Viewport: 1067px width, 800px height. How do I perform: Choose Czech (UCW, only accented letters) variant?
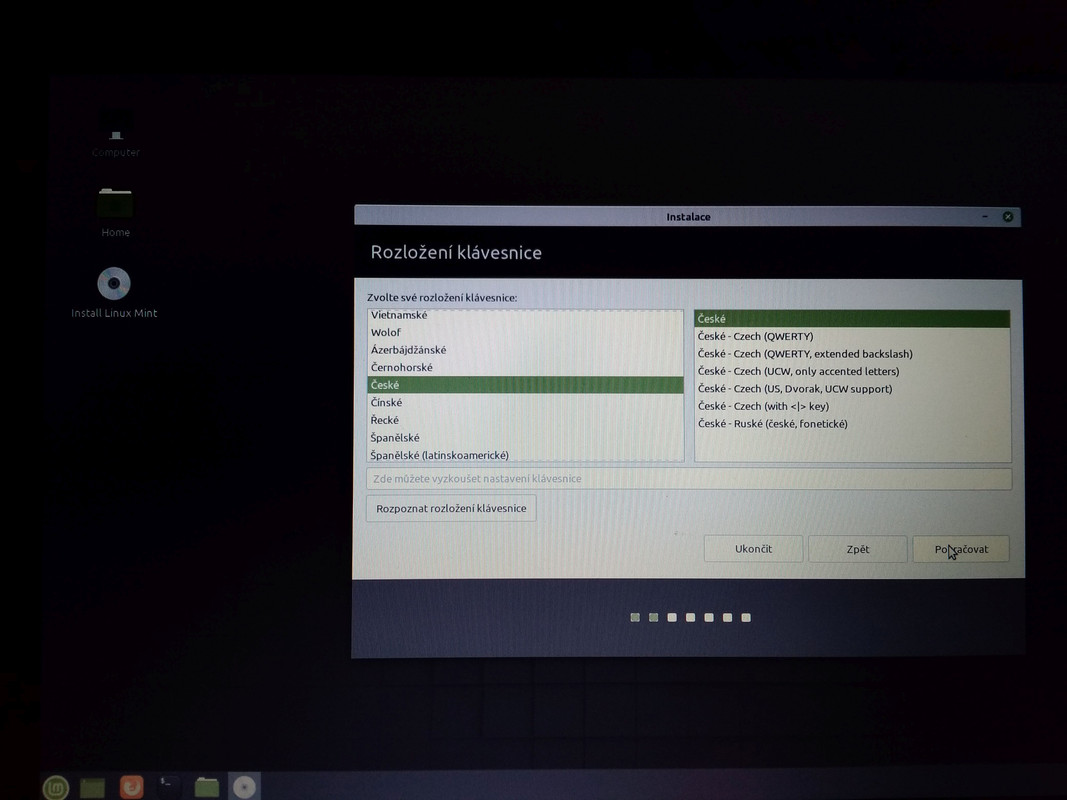(852, 371)
